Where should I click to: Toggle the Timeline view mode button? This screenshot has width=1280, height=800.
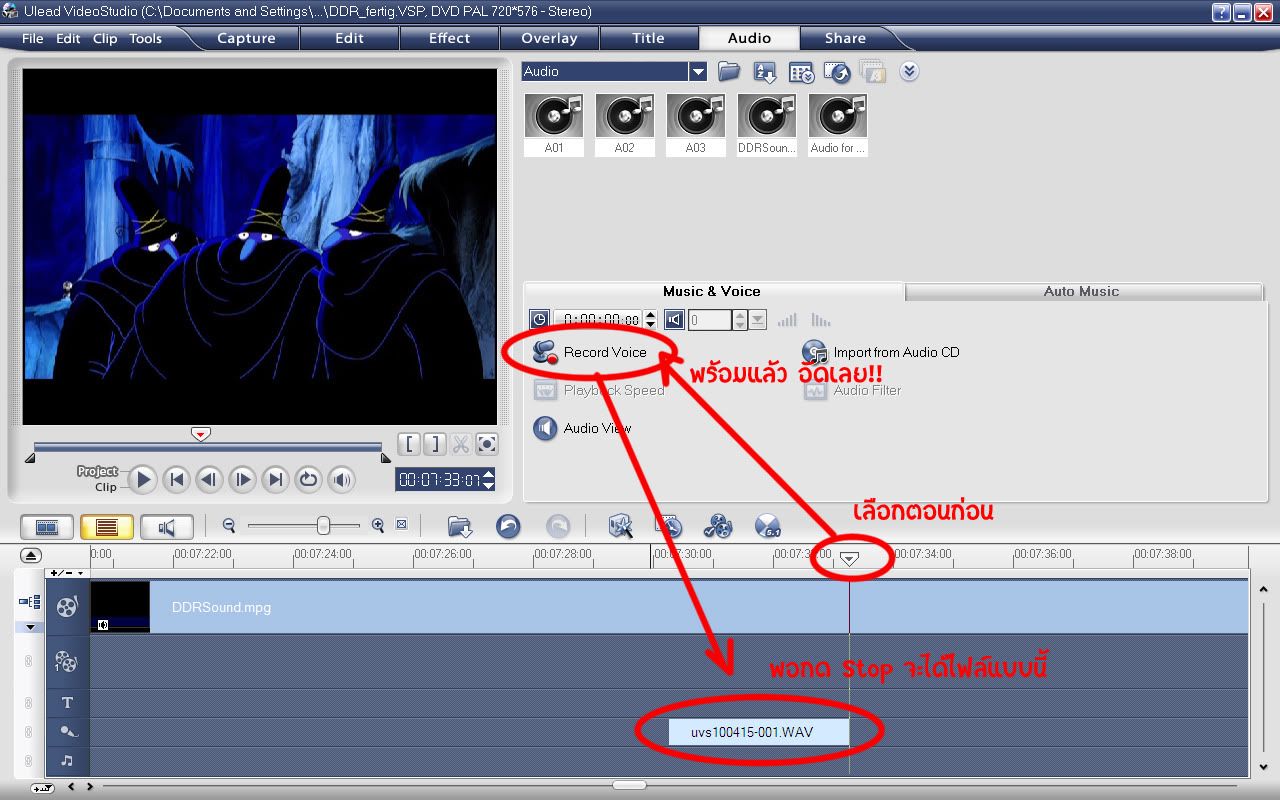pyautogui.click(x=106, y=527)
